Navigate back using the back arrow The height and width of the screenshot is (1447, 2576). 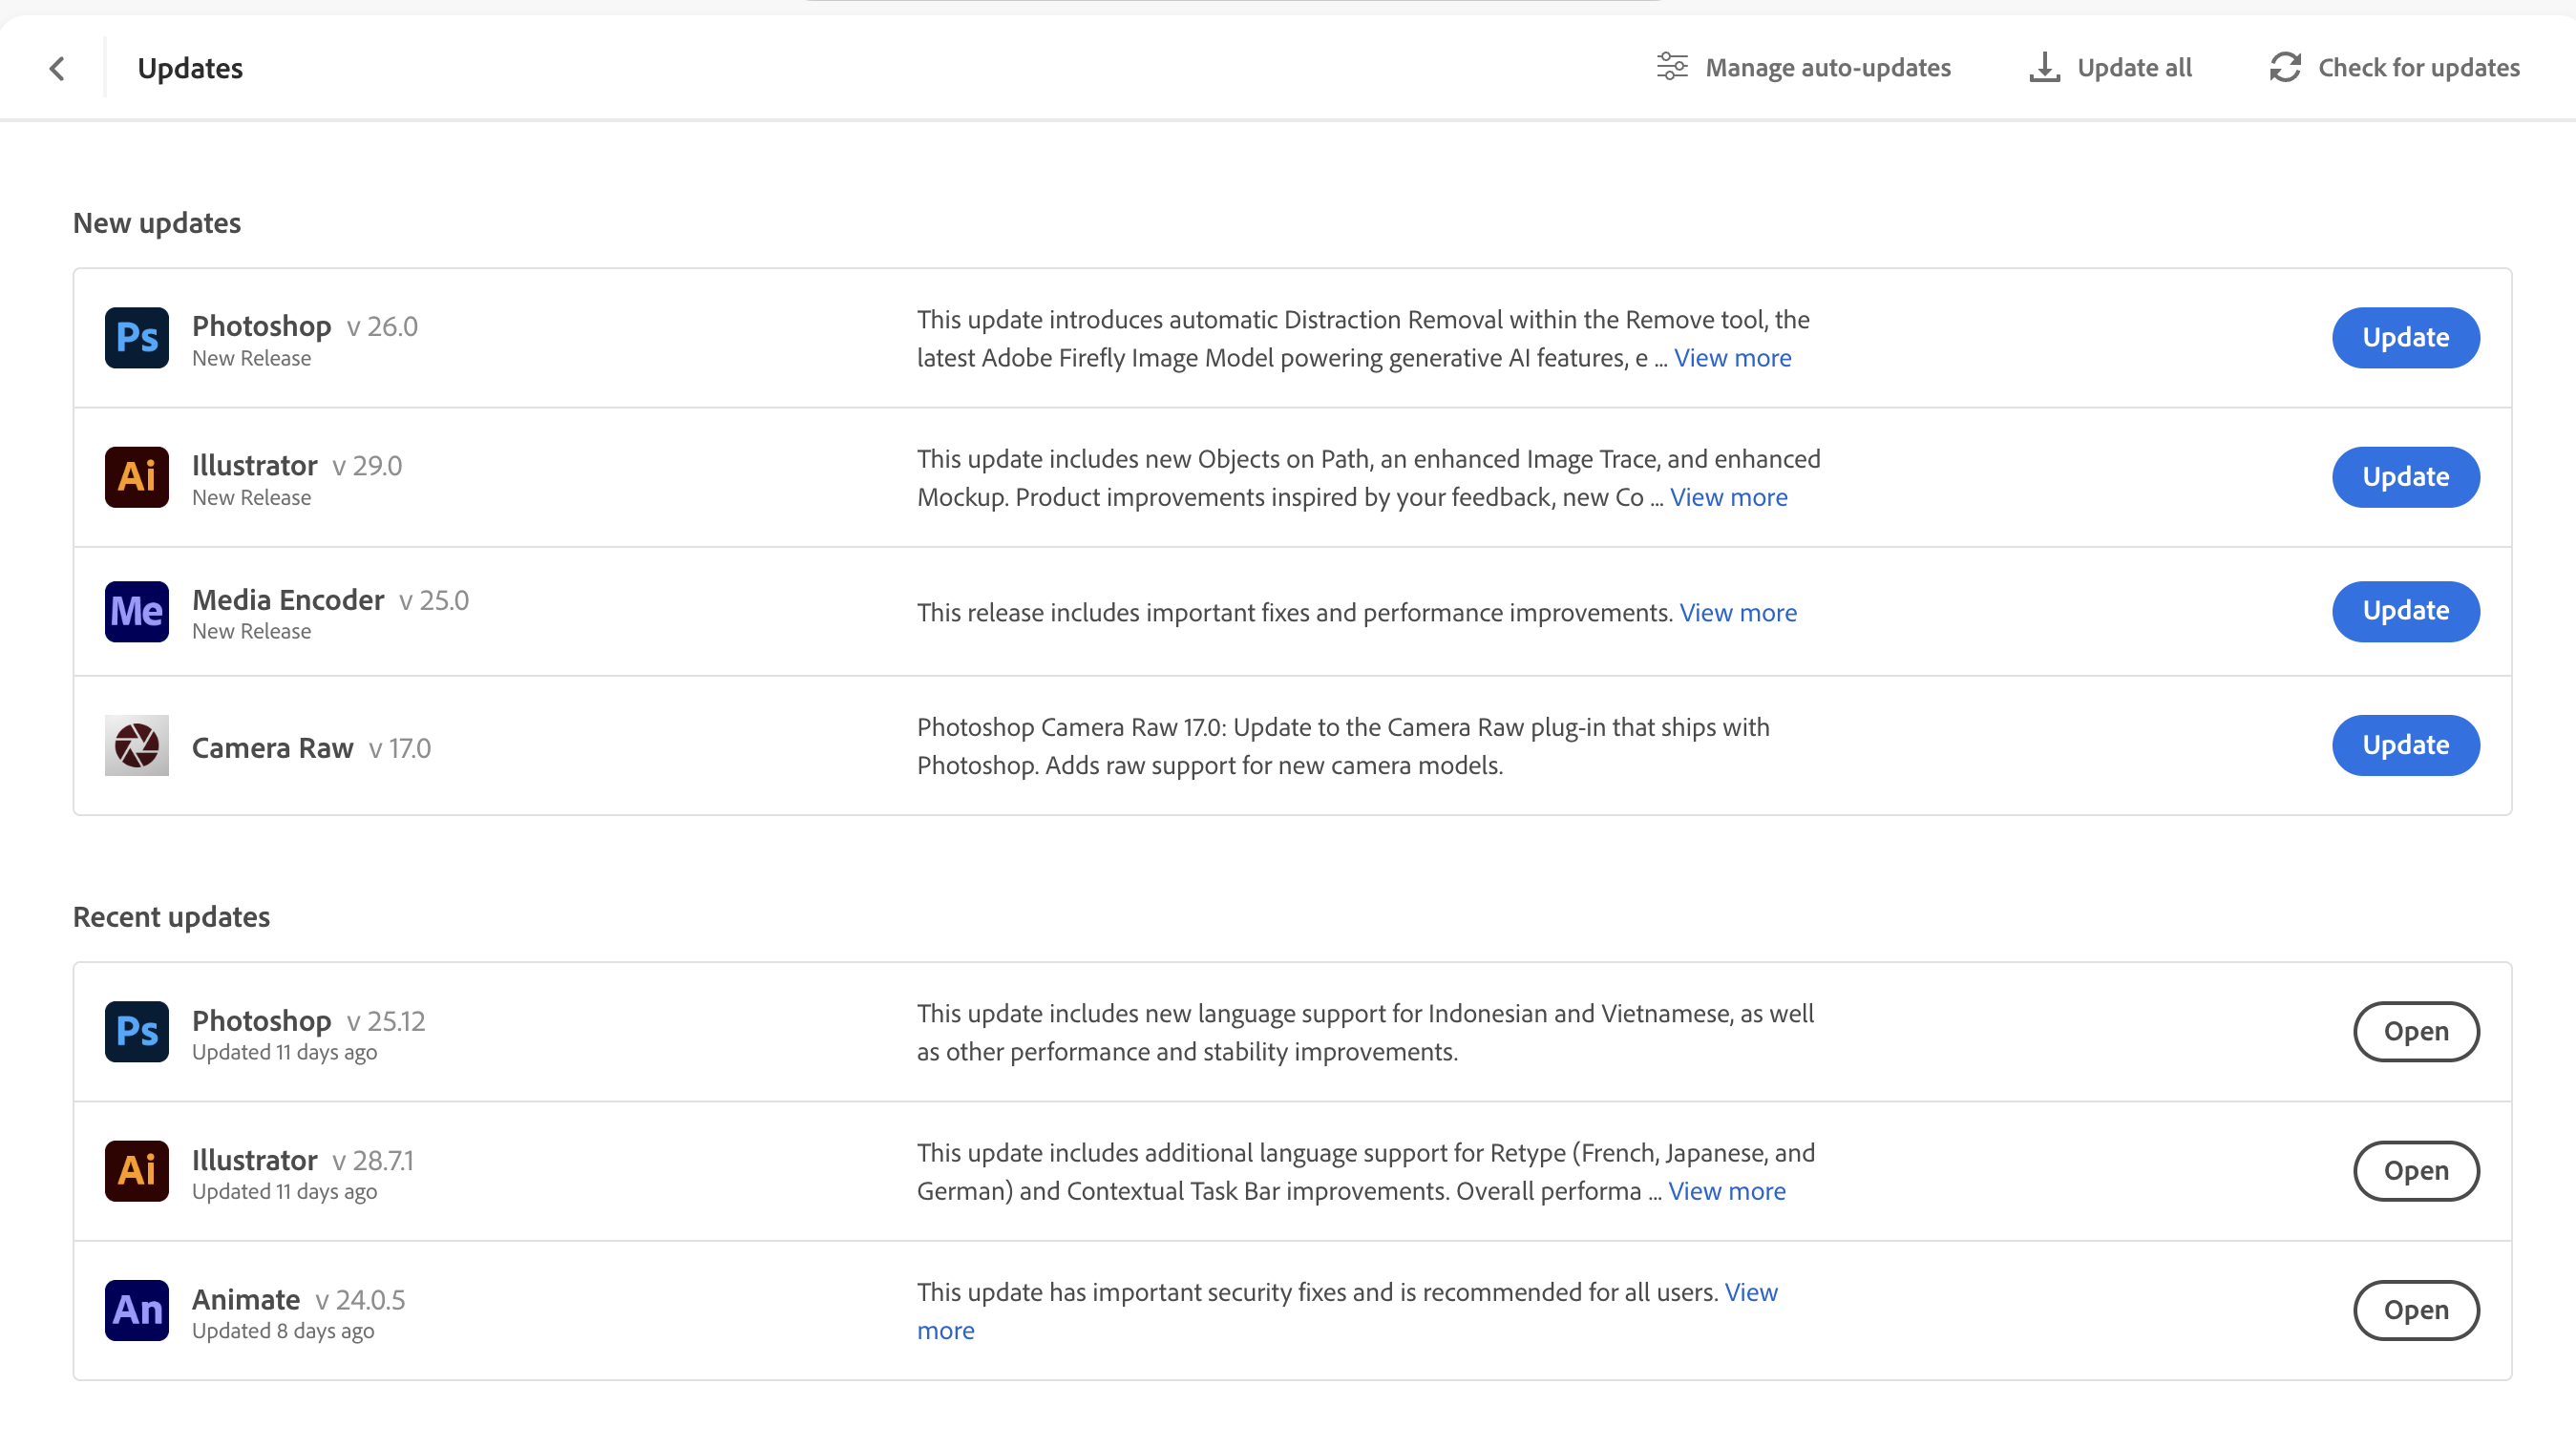pyautogui.click(x=56, y=67)
